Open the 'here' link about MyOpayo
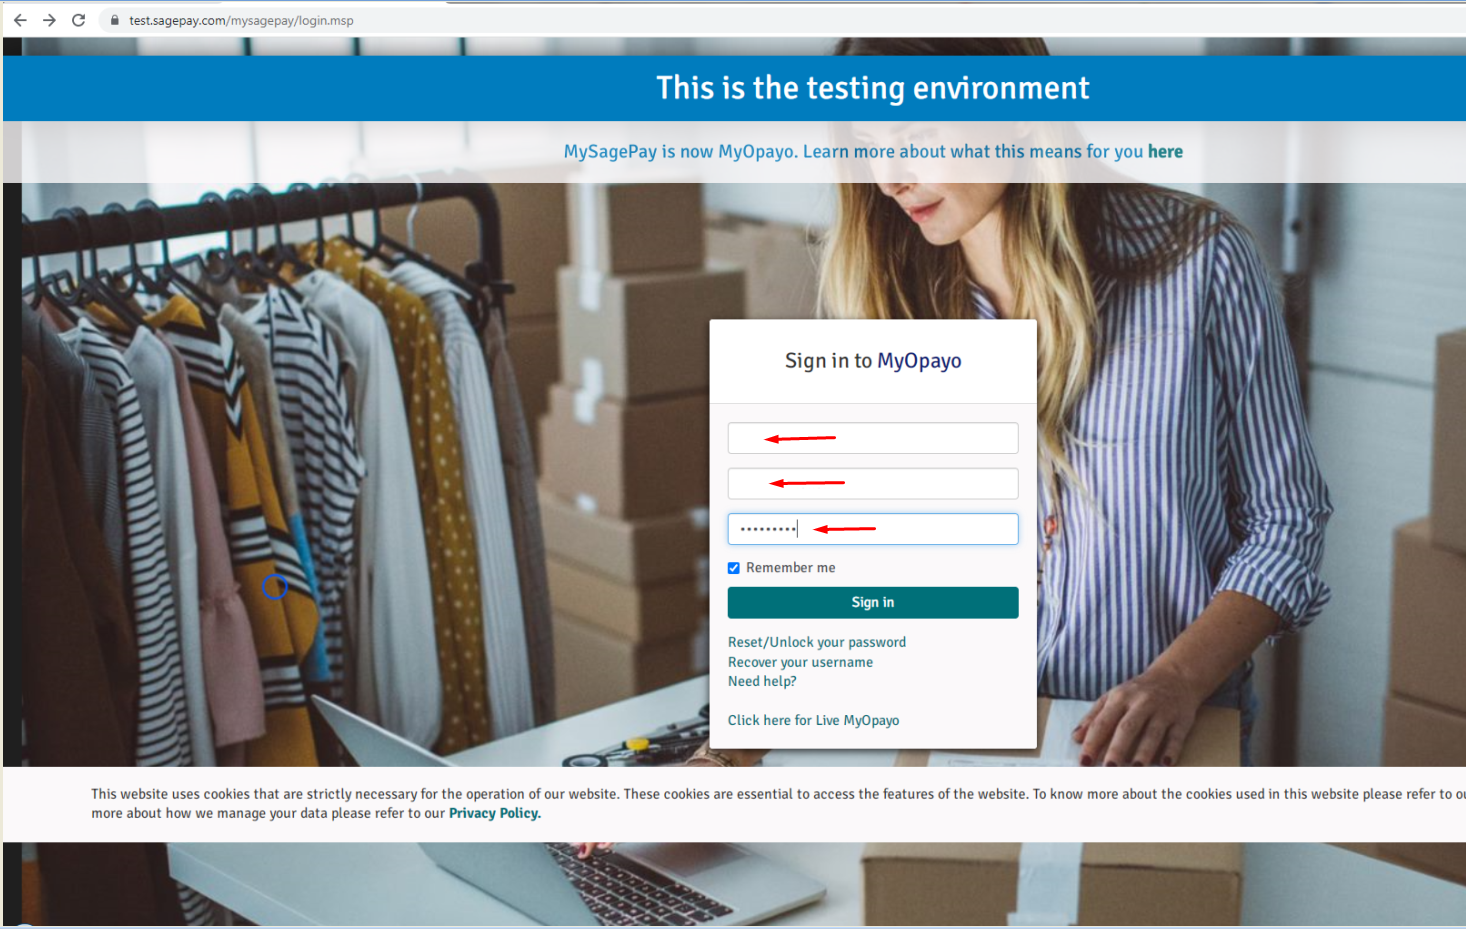 coord(1165,151)
